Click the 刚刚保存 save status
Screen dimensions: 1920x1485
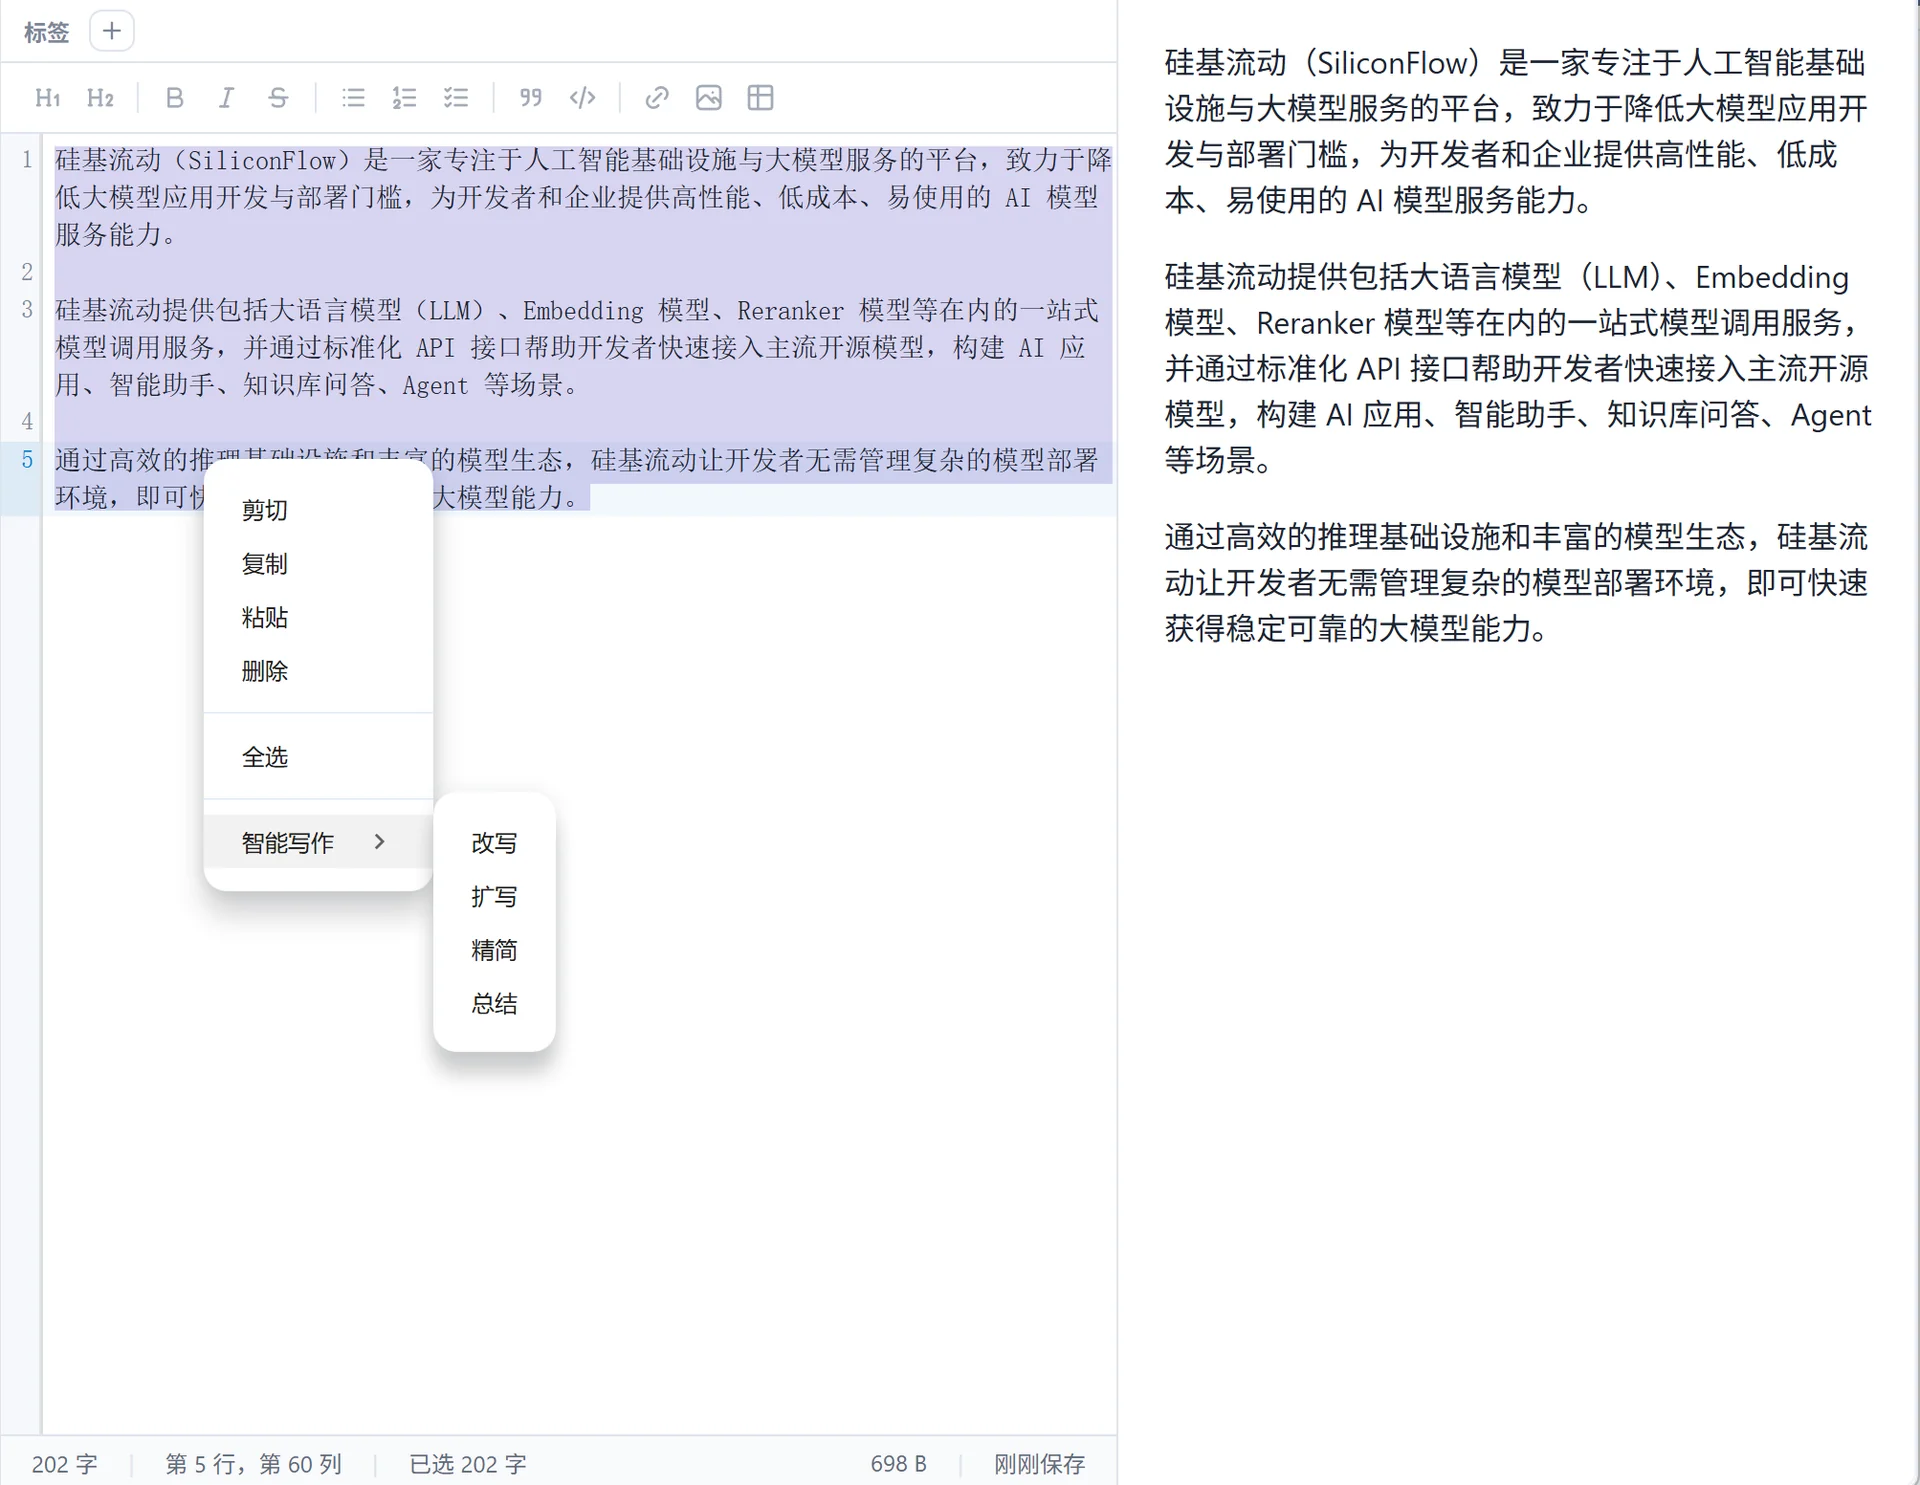(1039, 1464)
